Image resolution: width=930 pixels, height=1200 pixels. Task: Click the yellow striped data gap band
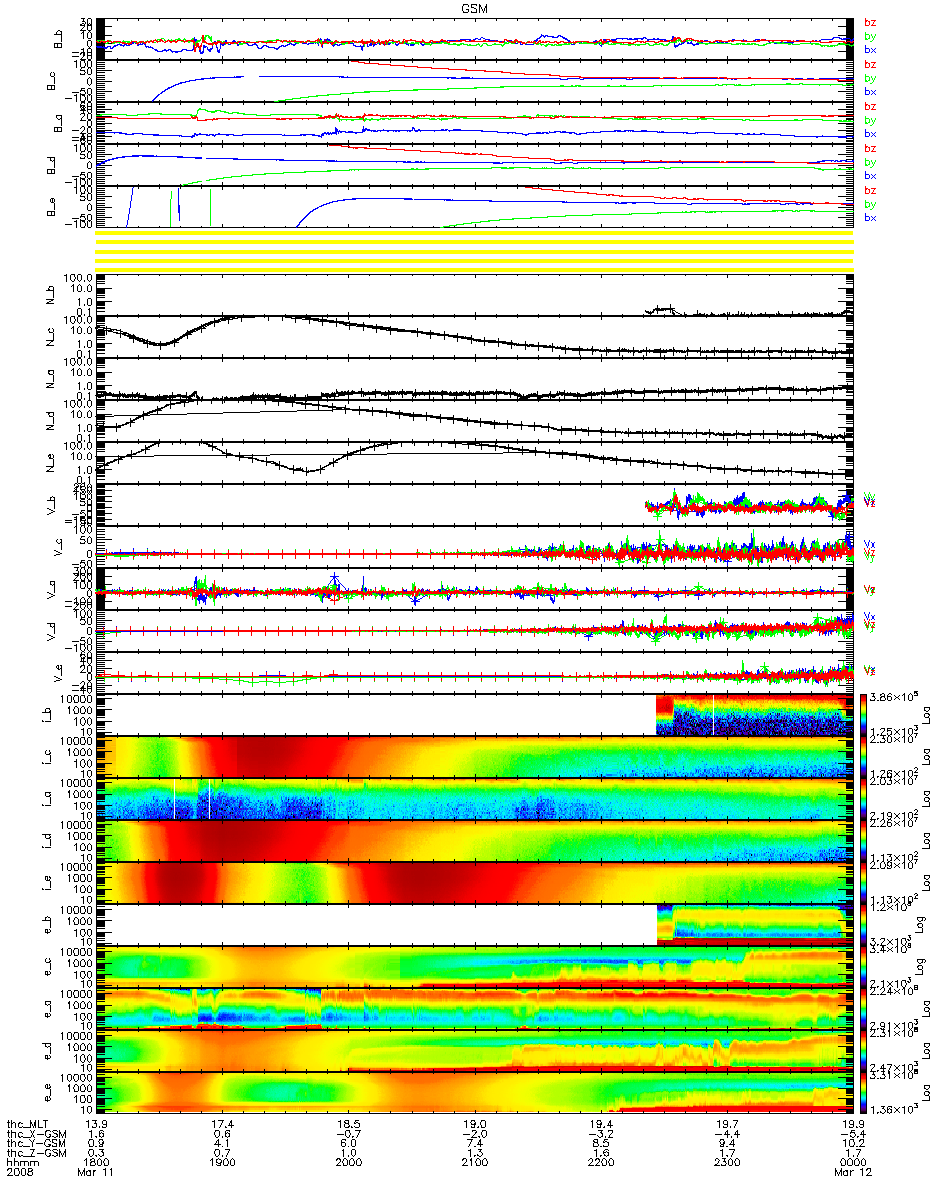pyautogui.click(x=476, y=250)
